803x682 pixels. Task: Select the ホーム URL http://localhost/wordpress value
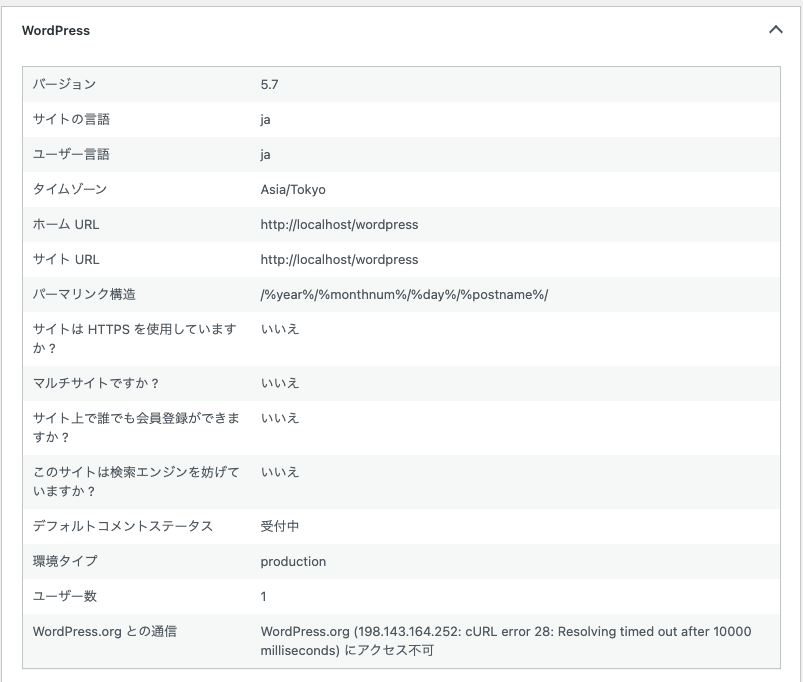(x=339, y=224)
